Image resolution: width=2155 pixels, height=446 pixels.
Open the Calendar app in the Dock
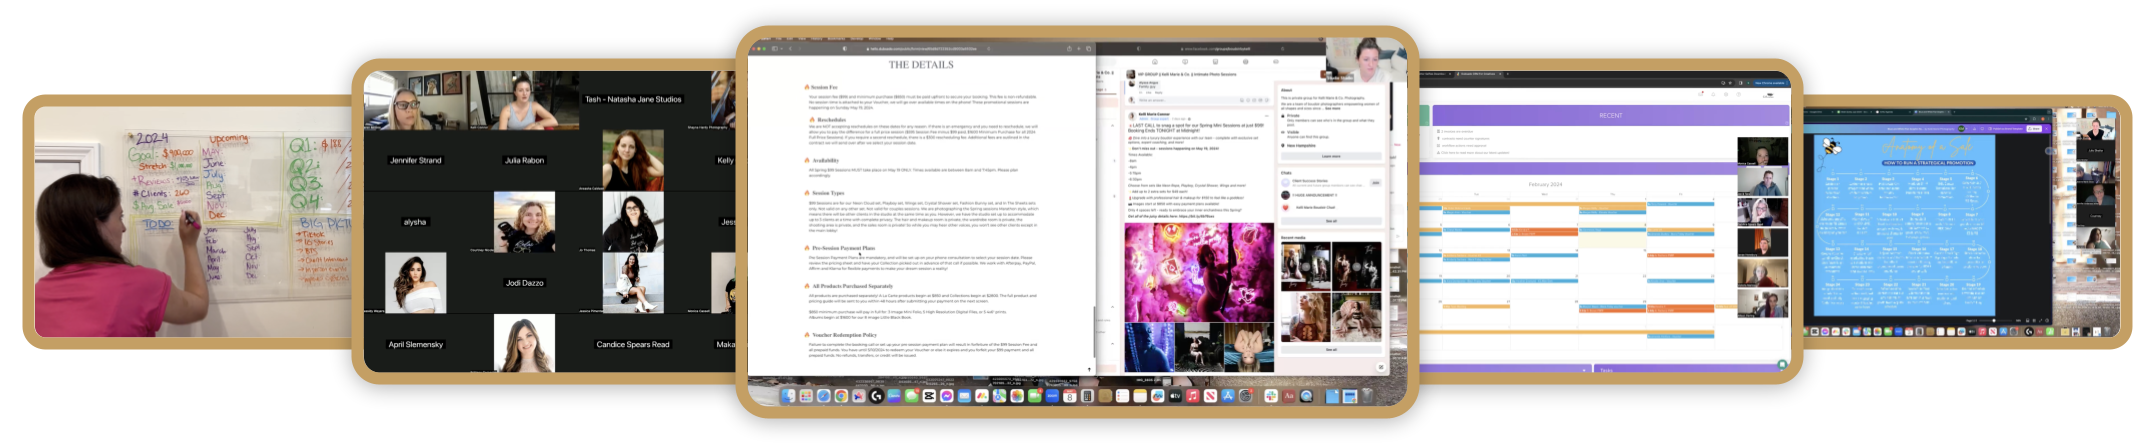(x=1069, y=397)
